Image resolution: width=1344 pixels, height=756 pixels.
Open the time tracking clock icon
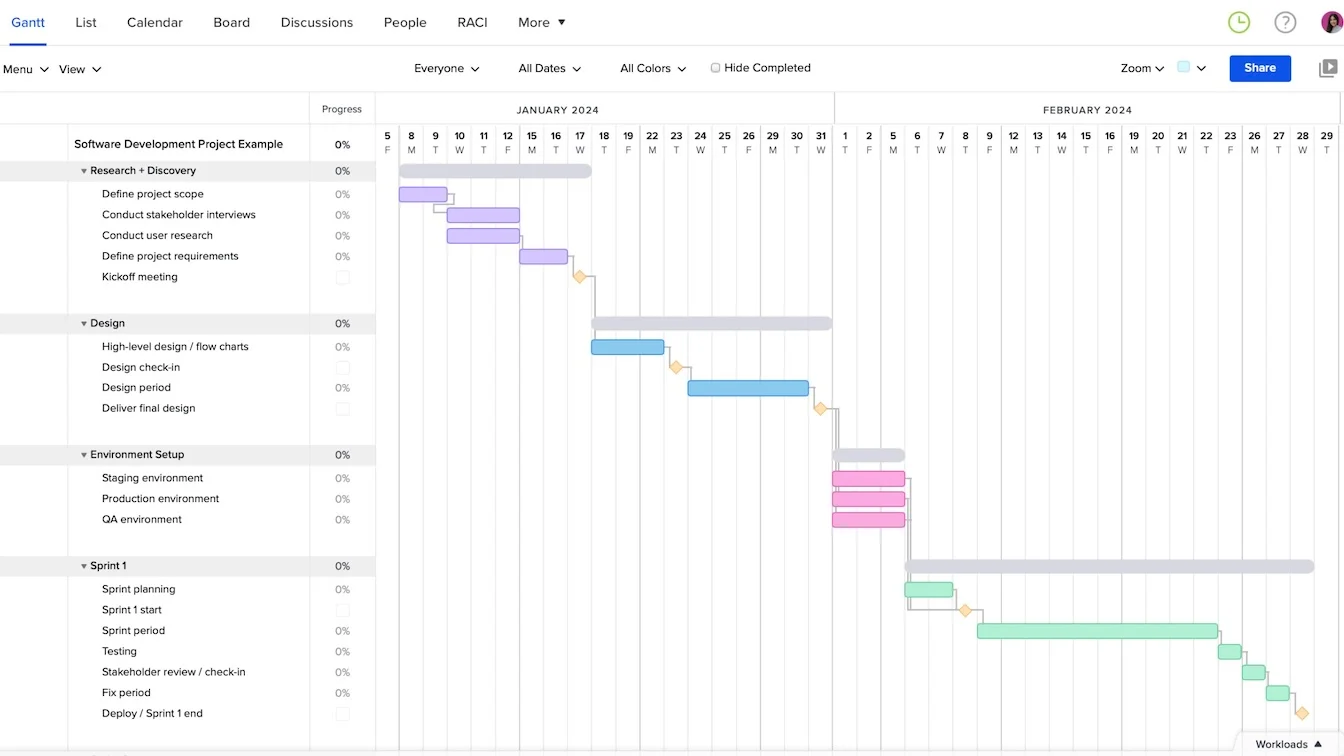[x=1239, y=21]
